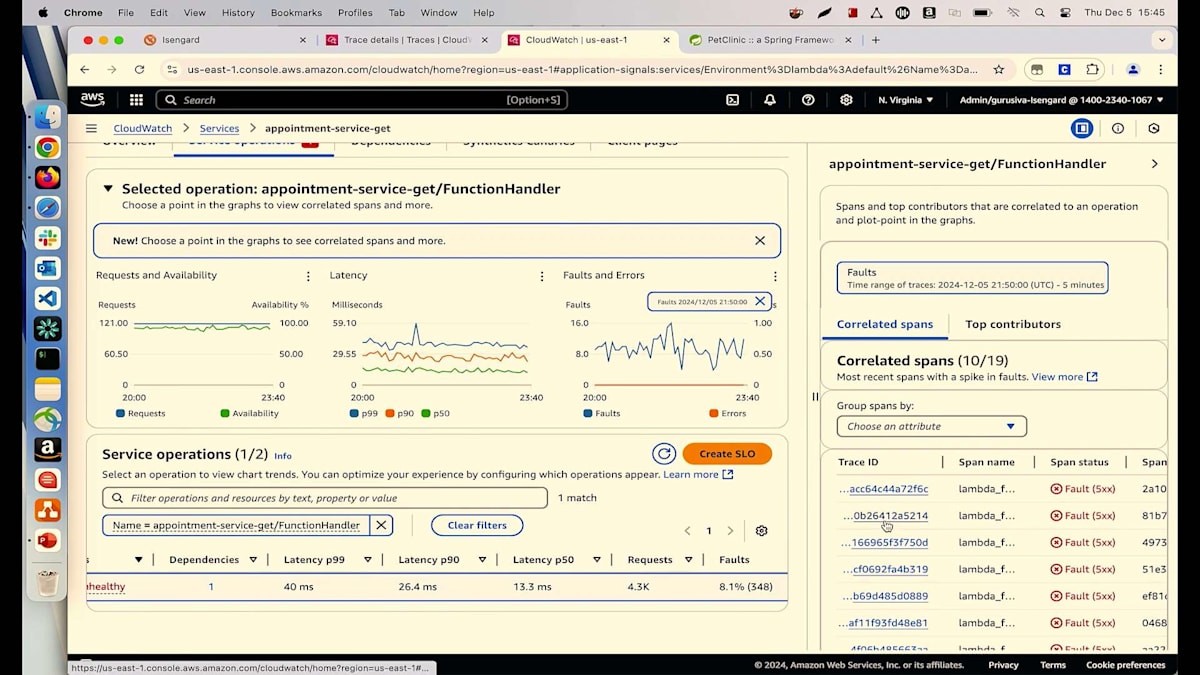Open the AWS help question mark icon
Screen dimensions: 1200x675
[x=808, y=100]
